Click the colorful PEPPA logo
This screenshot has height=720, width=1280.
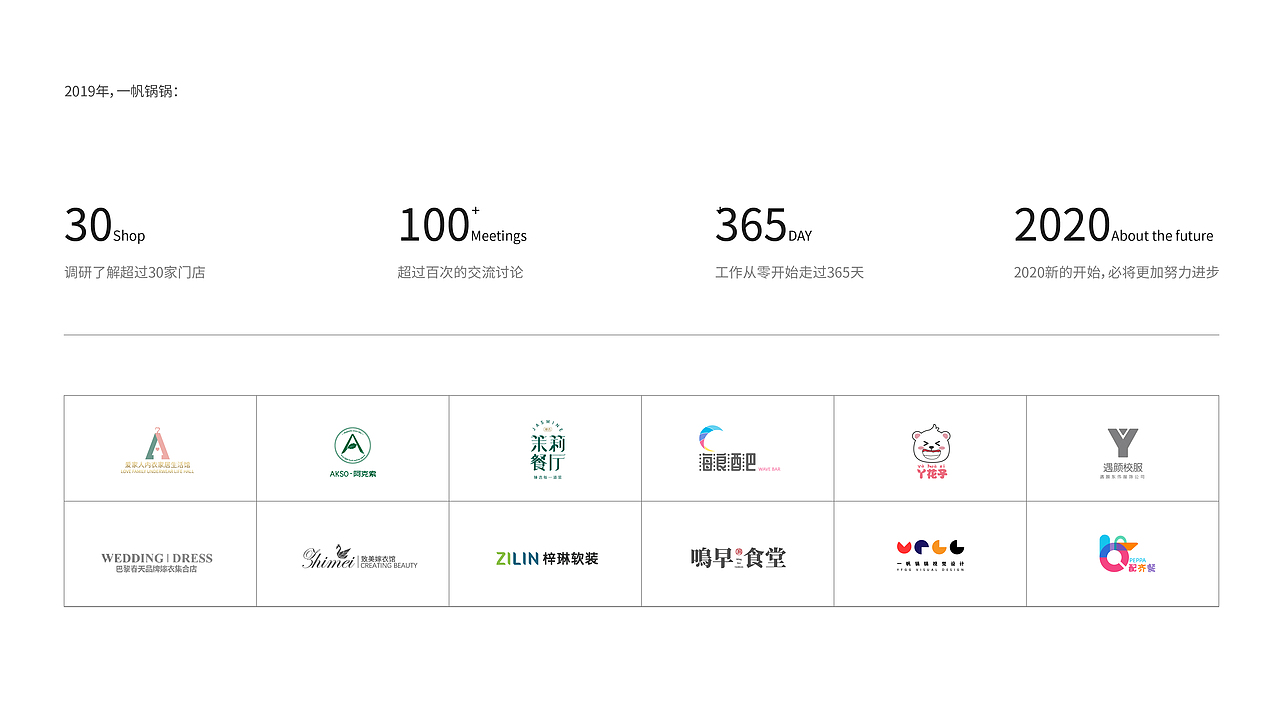coord(1127,554)
